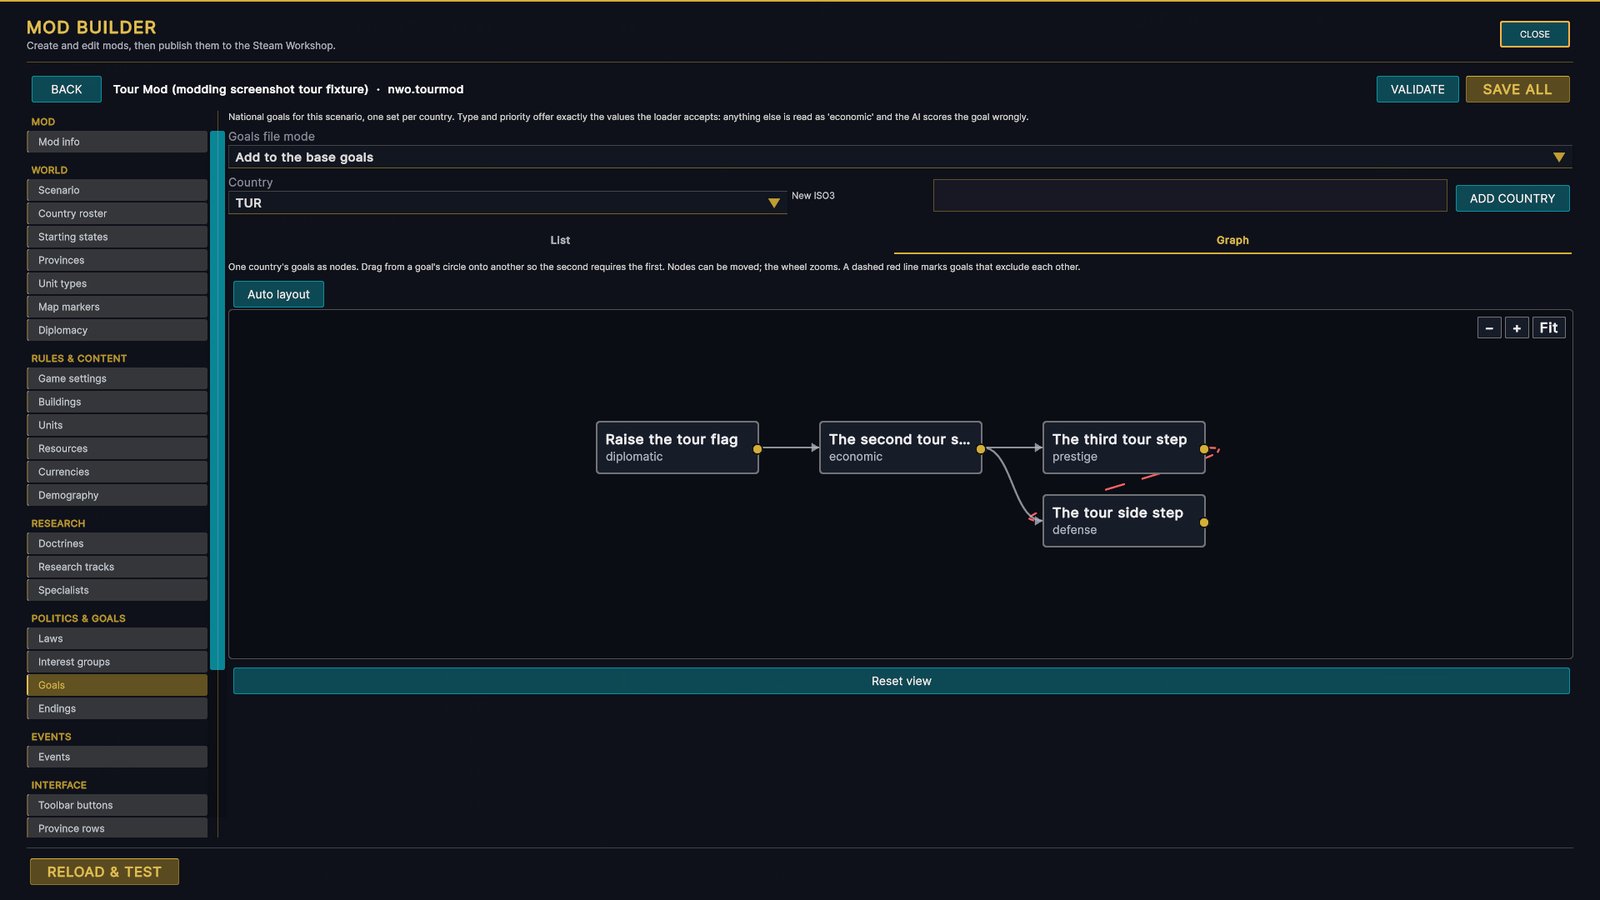The image size is (1600, 900).
Task: Open Map markers section
Action: [x=117, y=307]
